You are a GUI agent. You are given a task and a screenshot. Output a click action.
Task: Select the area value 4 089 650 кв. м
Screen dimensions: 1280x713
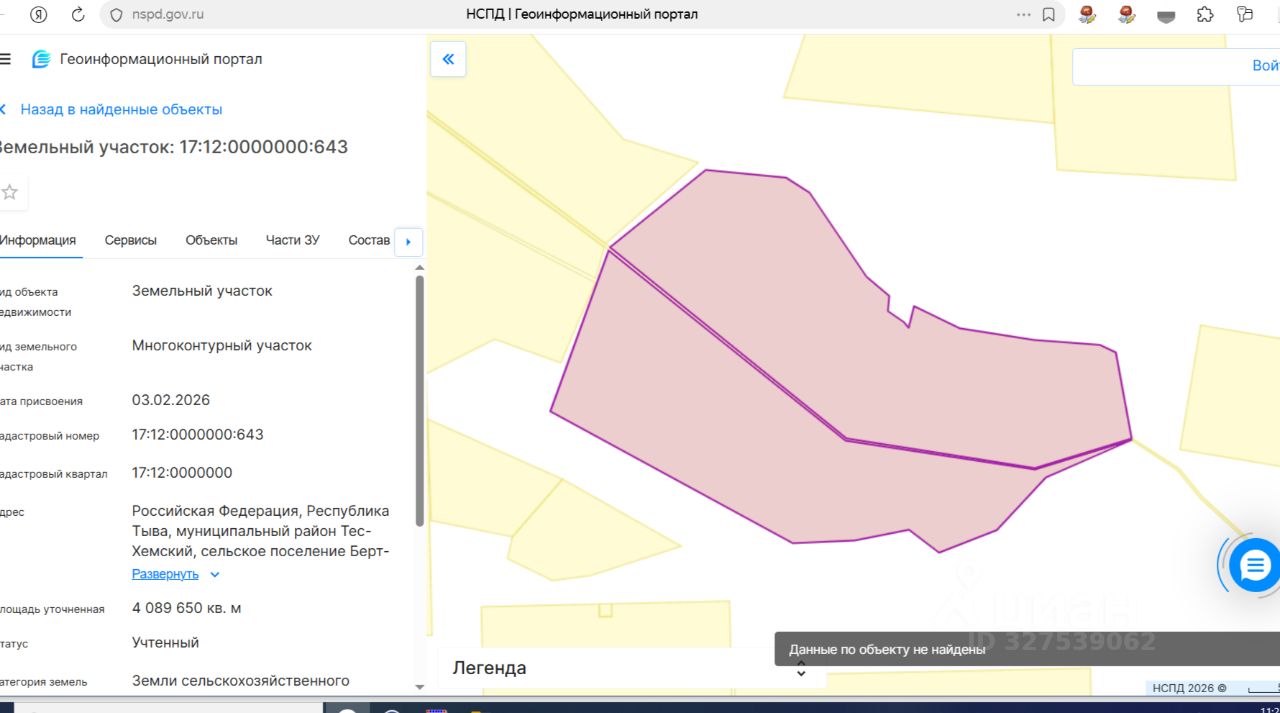click(186, 608)
